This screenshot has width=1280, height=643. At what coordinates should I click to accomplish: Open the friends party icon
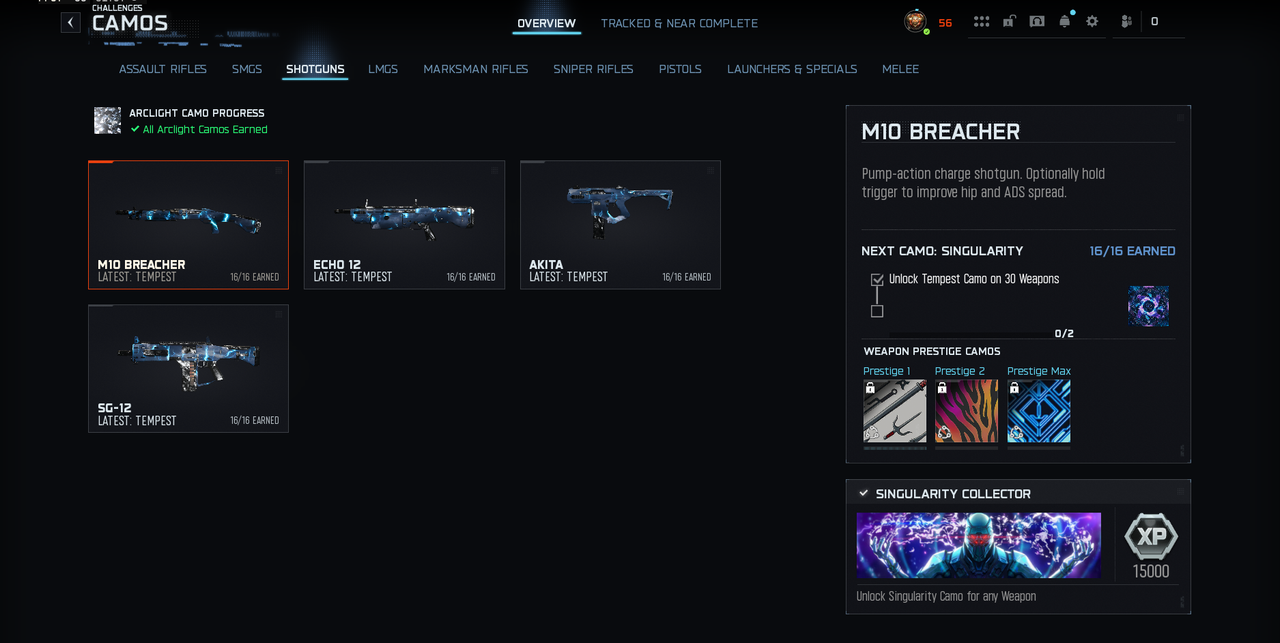coord(1127,21)
